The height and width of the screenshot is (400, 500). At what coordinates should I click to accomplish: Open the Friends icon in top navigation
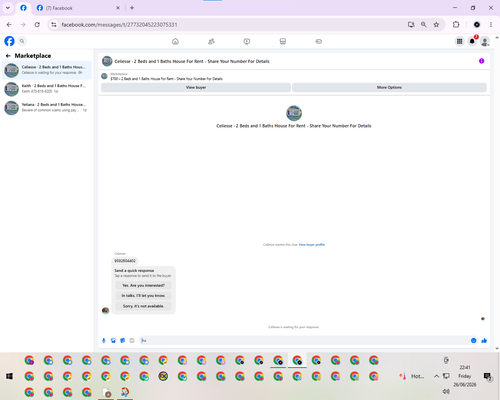211,41
